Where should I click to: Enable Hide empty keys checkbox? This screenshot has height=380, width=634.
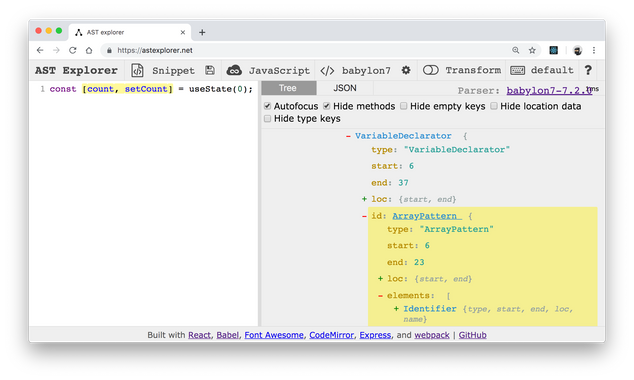tap(404, 106)
